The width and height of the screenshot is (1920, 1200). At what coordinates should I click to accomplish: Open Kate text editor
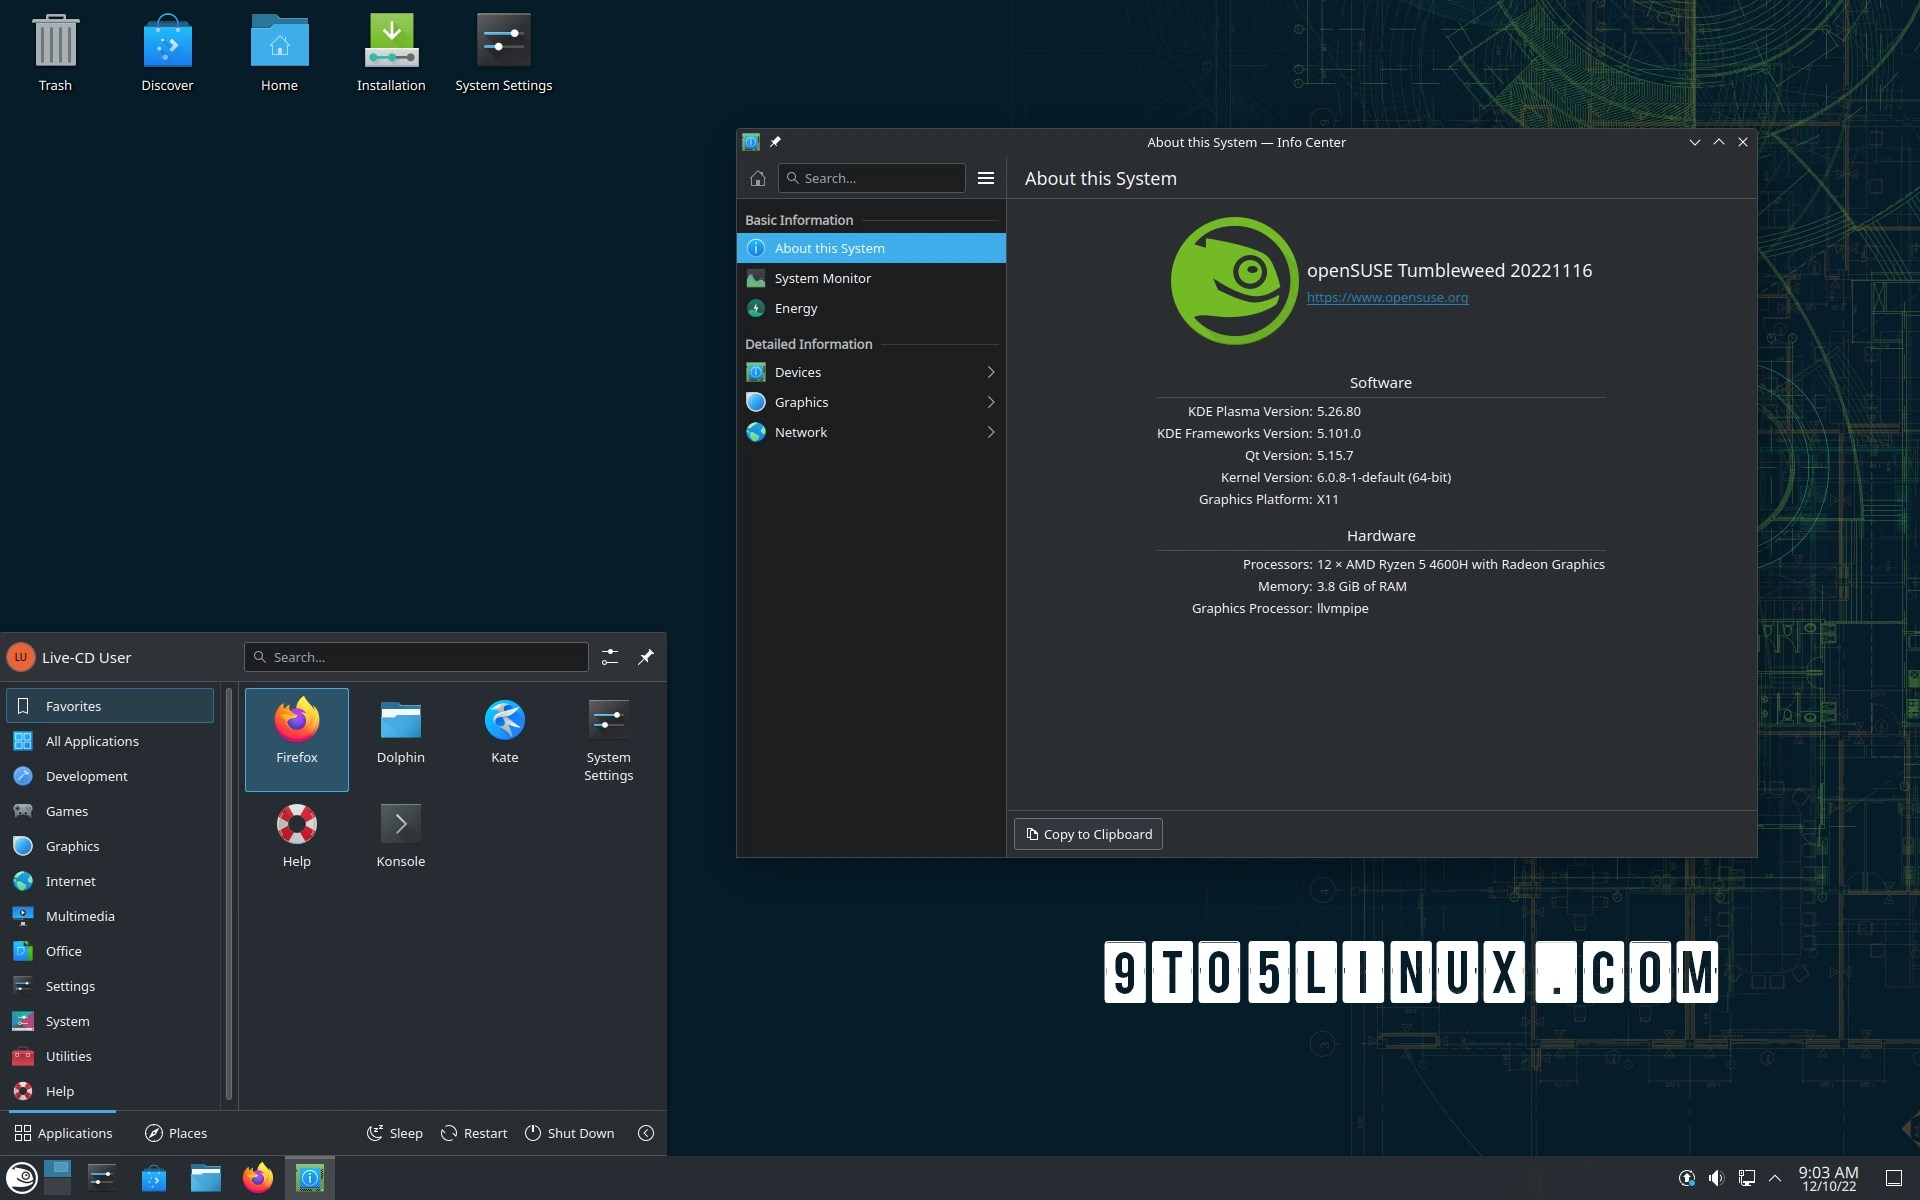tap(504, 730)
